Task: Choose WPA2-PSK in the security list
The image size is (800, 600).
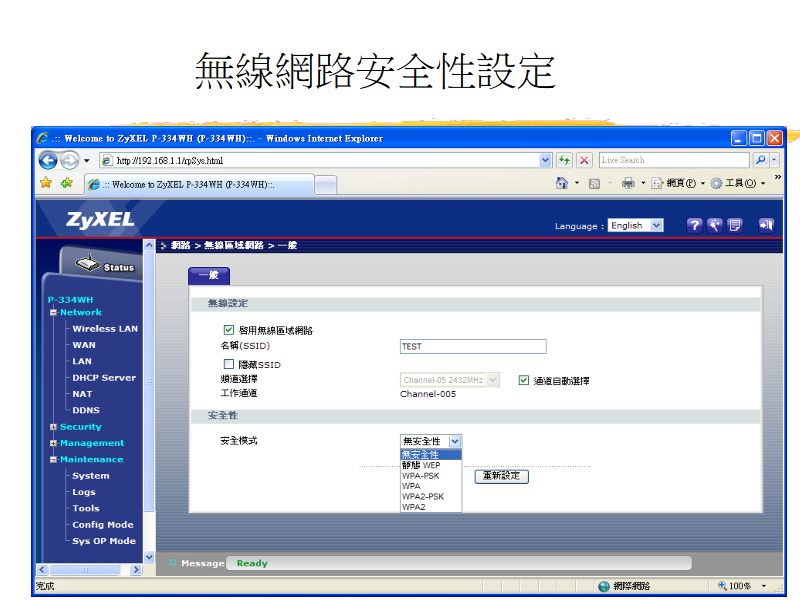Action: tap(431, 496)
